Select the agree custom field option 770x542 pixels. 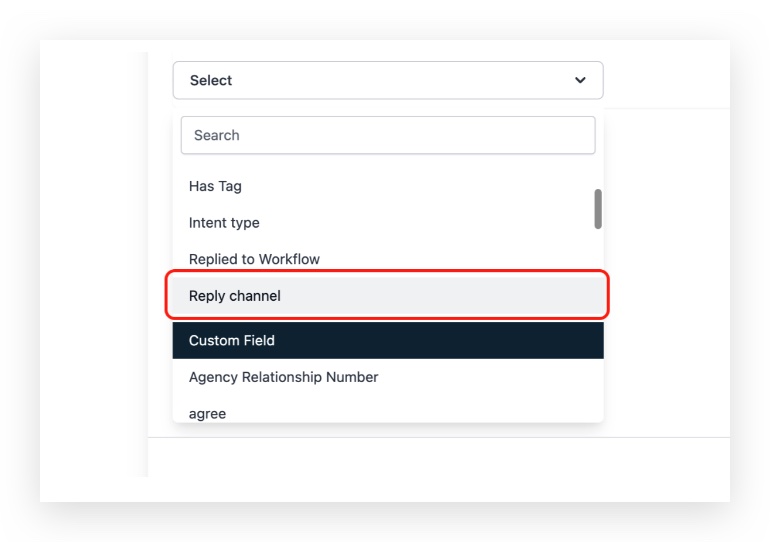388,412
